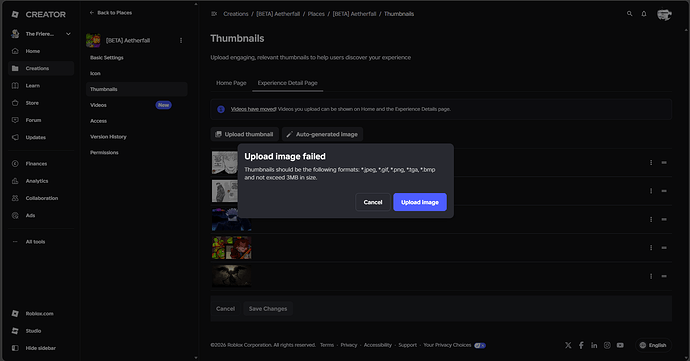Open the user avatar menu
Screen dimensions: 690x361
664,15
